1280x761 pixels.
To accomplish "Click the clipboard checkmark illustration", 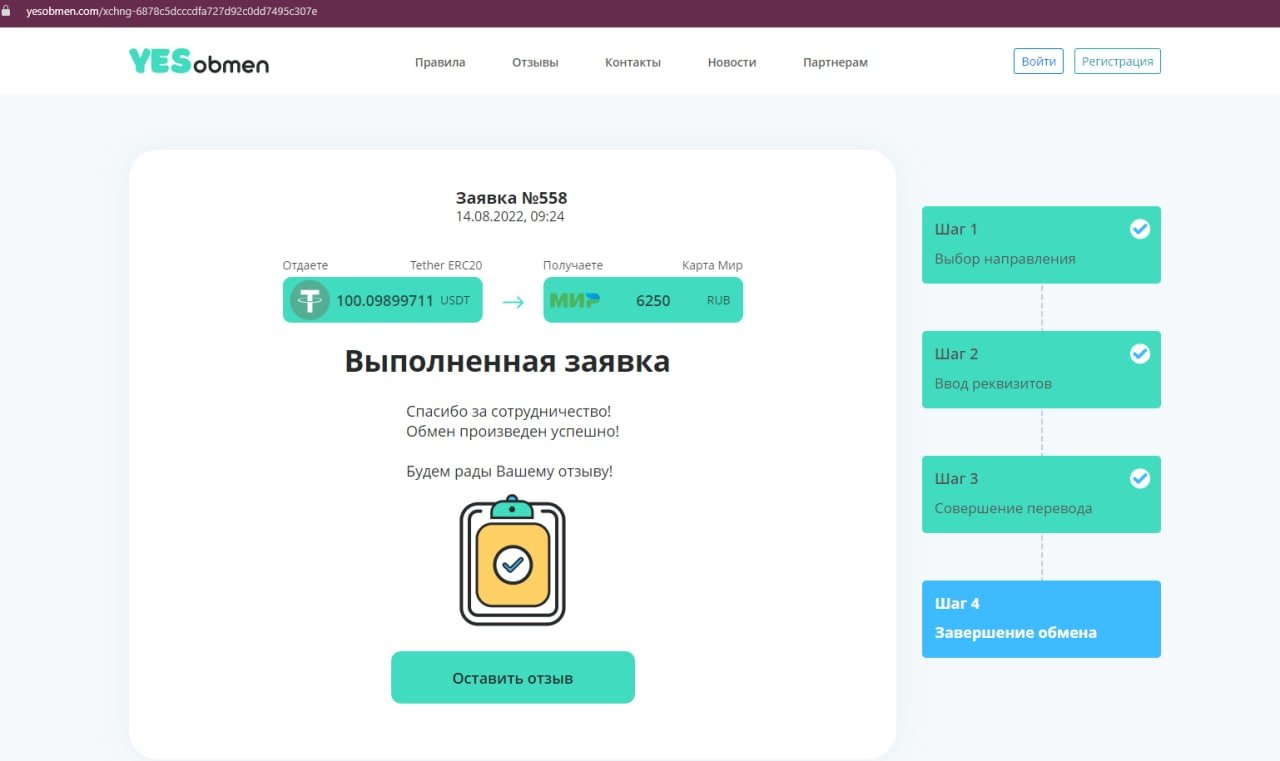I will point(513,560).
